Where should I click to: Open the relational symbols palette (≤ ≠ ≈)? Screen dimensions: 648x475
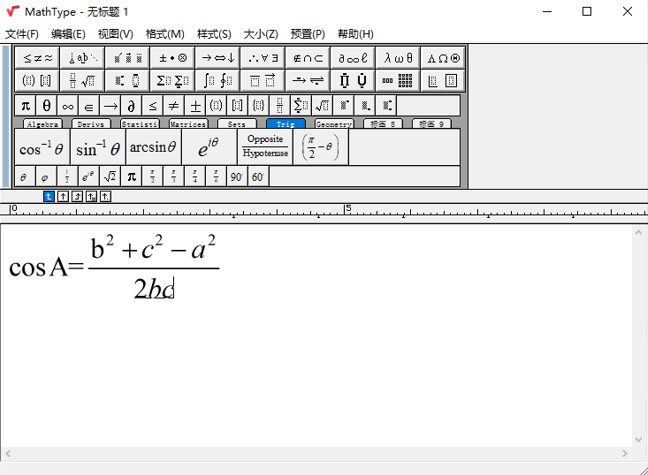pyautogui.click(x=38, y=58)
